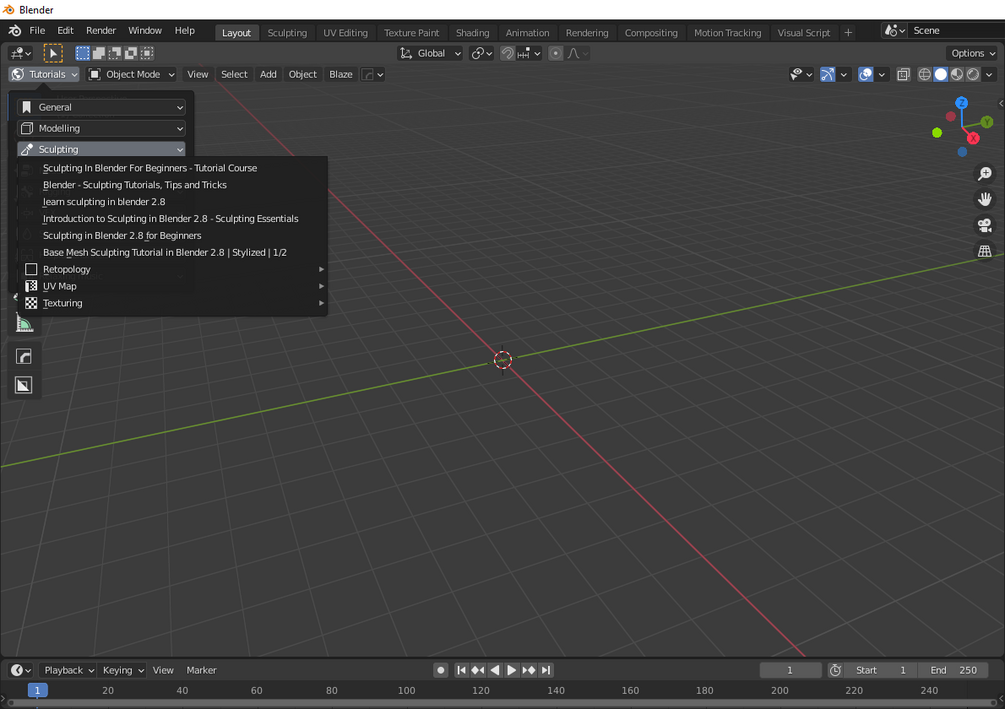Toggle snapping magnet icon
This screenshot has width=1005, height=709.
507,53
